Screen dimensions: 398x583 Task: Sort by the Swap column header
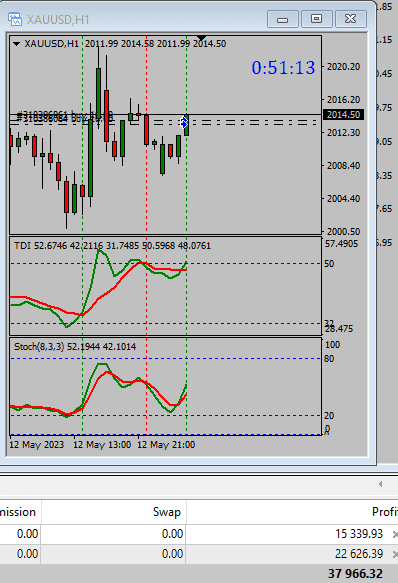coord(167,512)
